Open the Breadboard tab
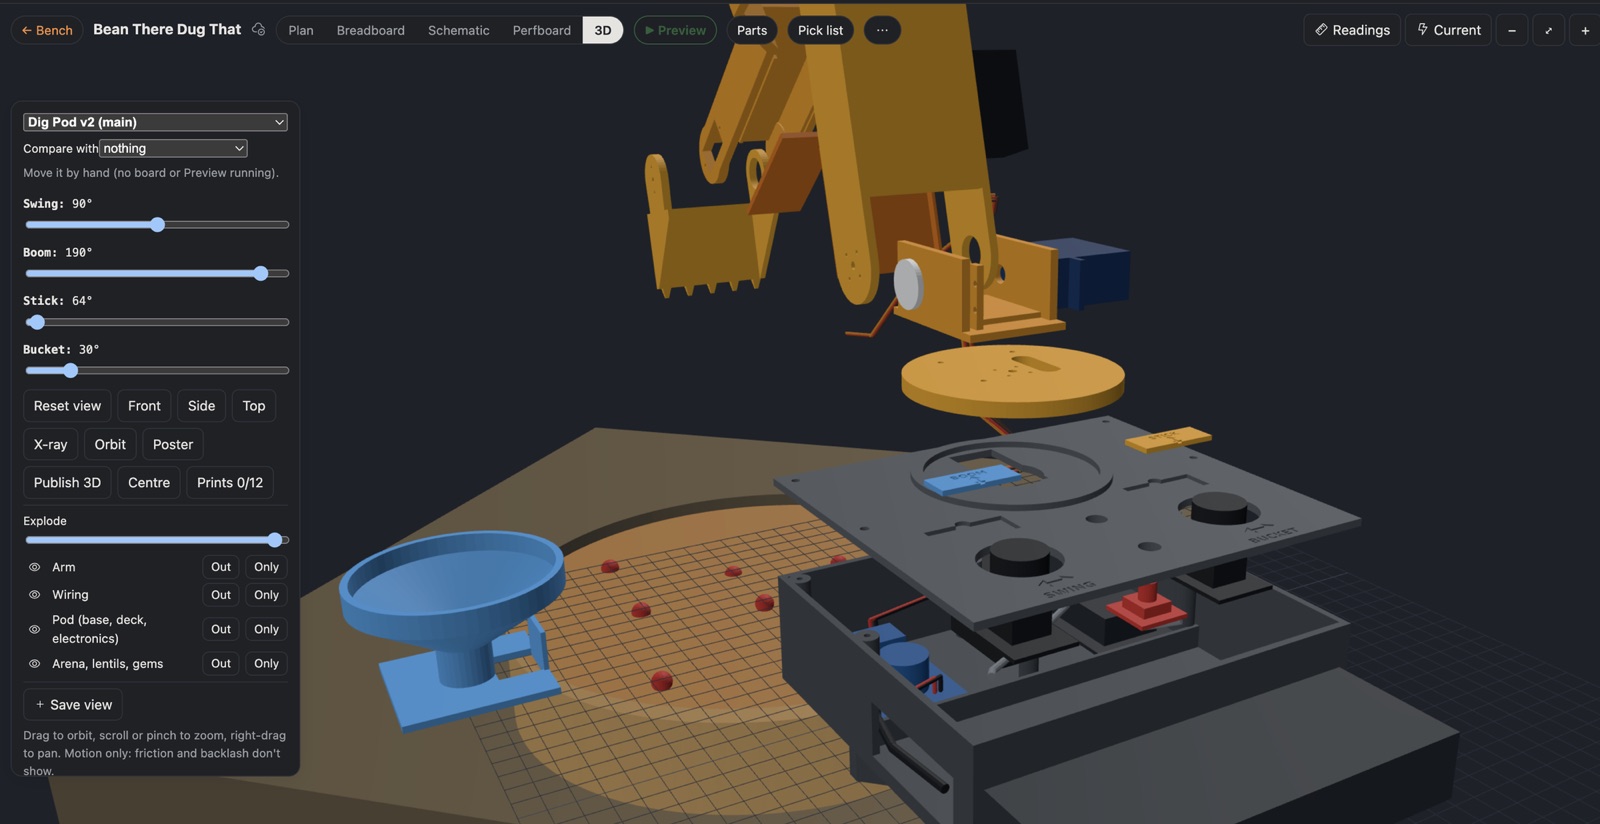Viewport: 1600px width, 824px height. 371,30
